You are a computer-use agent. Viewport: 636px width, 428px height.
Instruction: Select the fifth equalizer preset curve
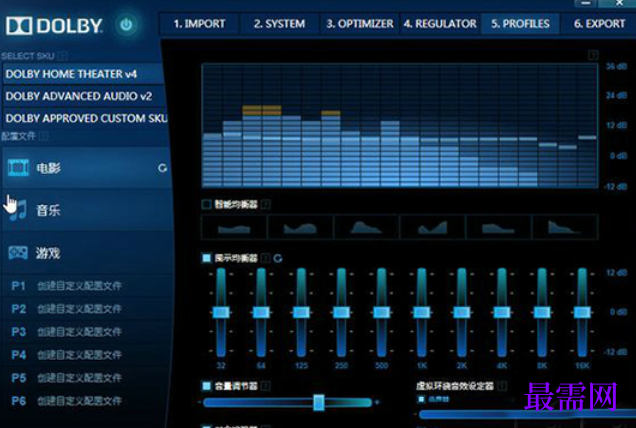point(498,227)
